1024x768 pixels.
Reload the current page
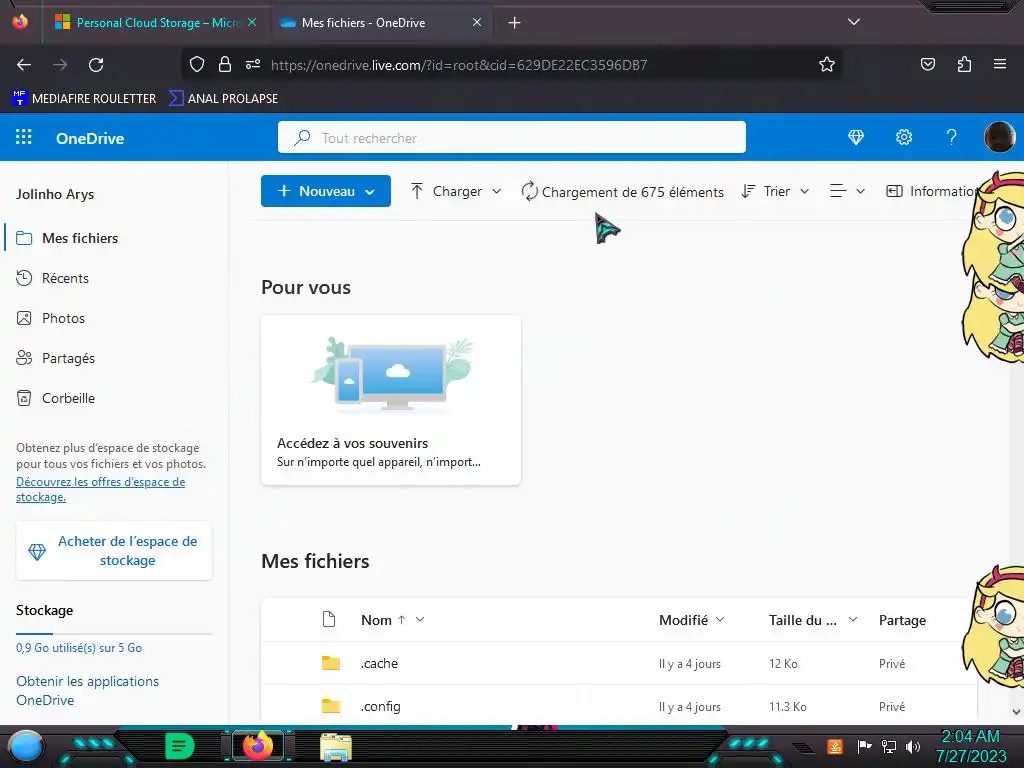pyautogui.click(x=96, y=65)
